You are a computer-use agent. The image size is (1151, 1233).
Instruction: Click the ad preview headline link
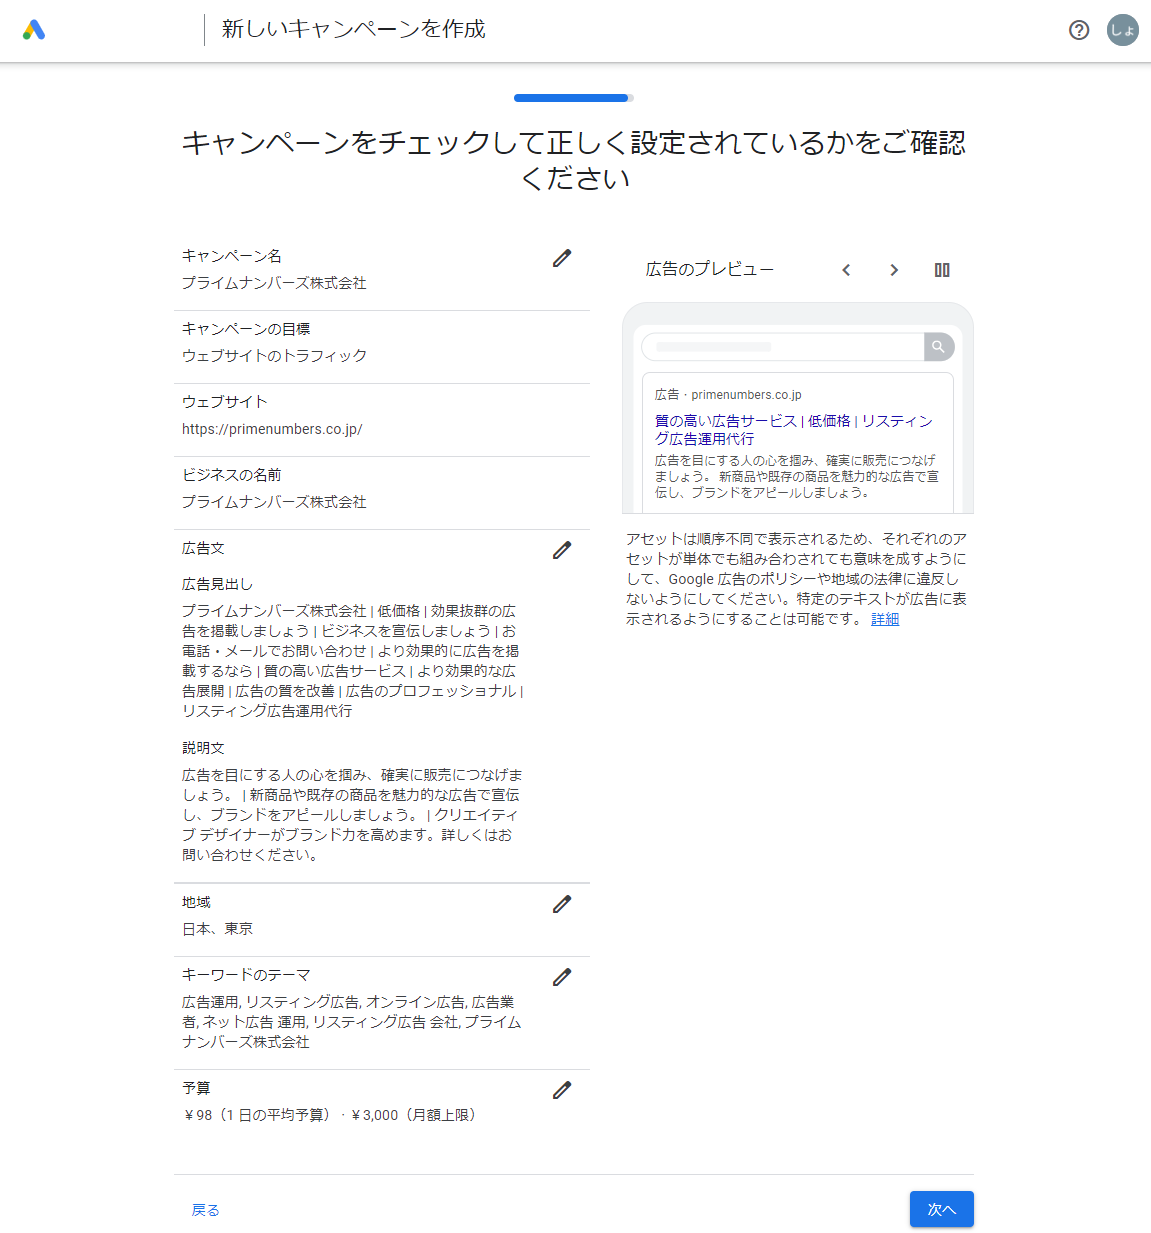[x=793, y=430]
